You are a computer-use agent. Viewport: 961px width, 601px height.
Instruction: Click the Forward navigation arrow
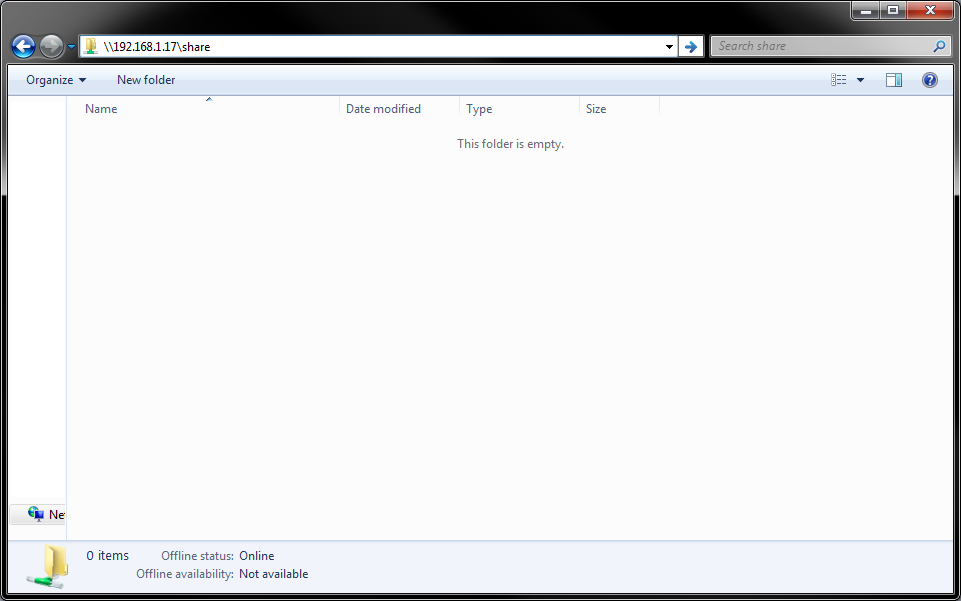tap(51, 46)
